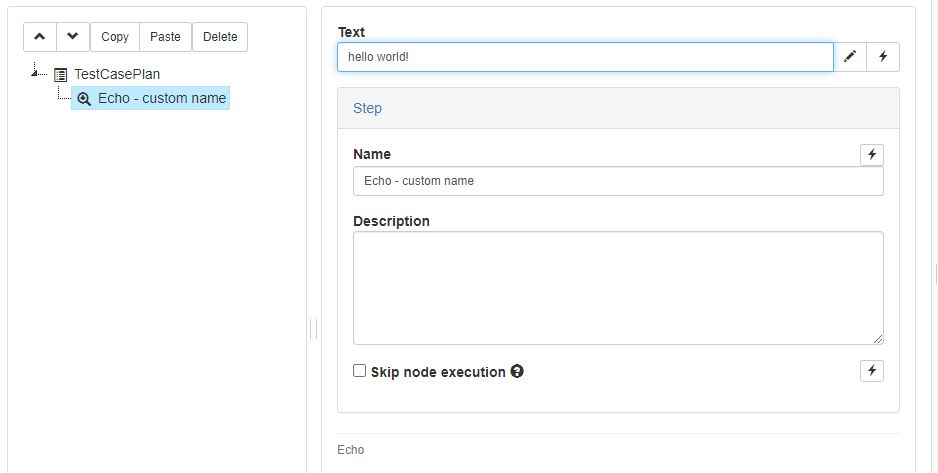Click inside the Description text area
Viewport: 938px width, 473px height.
coord(618,288)
